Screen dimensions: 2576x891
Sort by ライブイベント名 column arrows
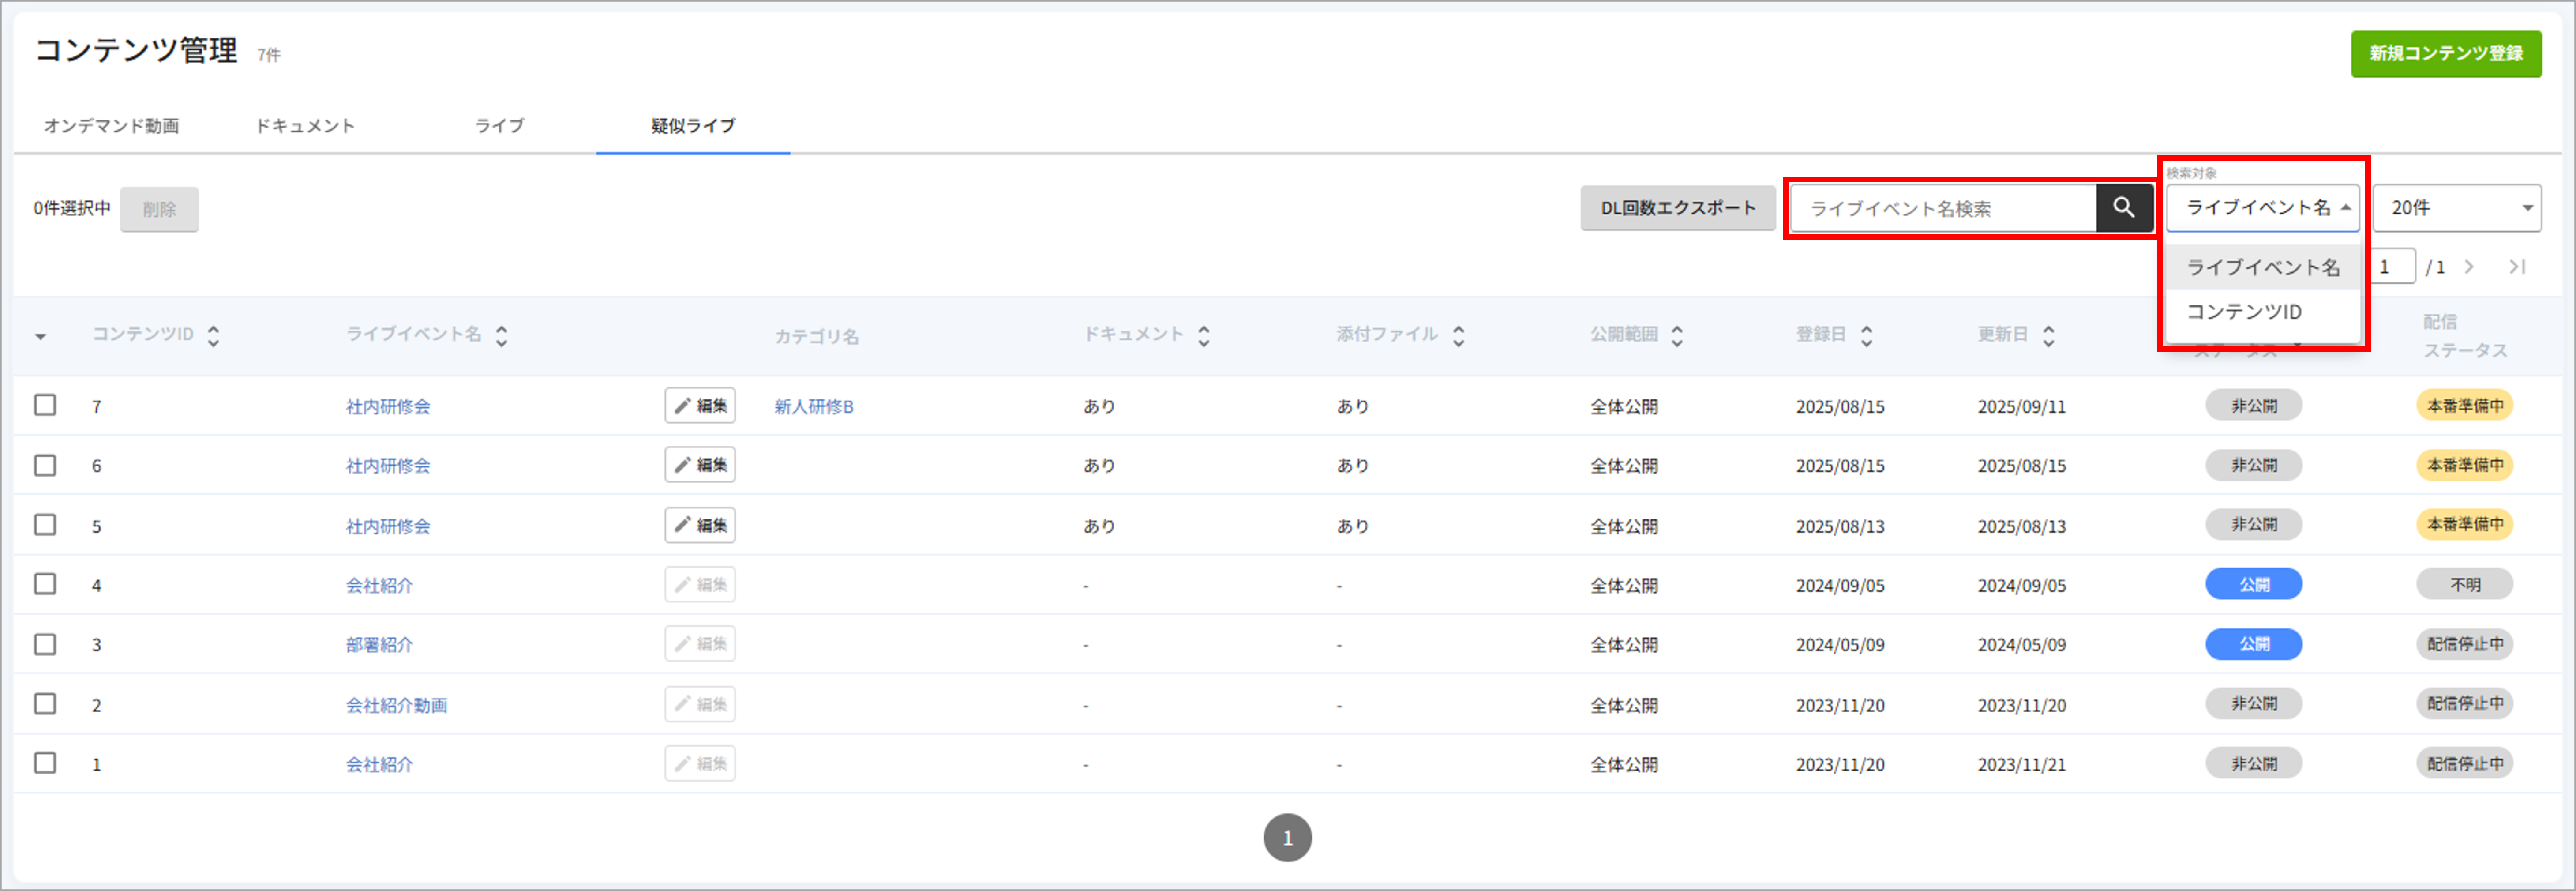coord(501,336)
